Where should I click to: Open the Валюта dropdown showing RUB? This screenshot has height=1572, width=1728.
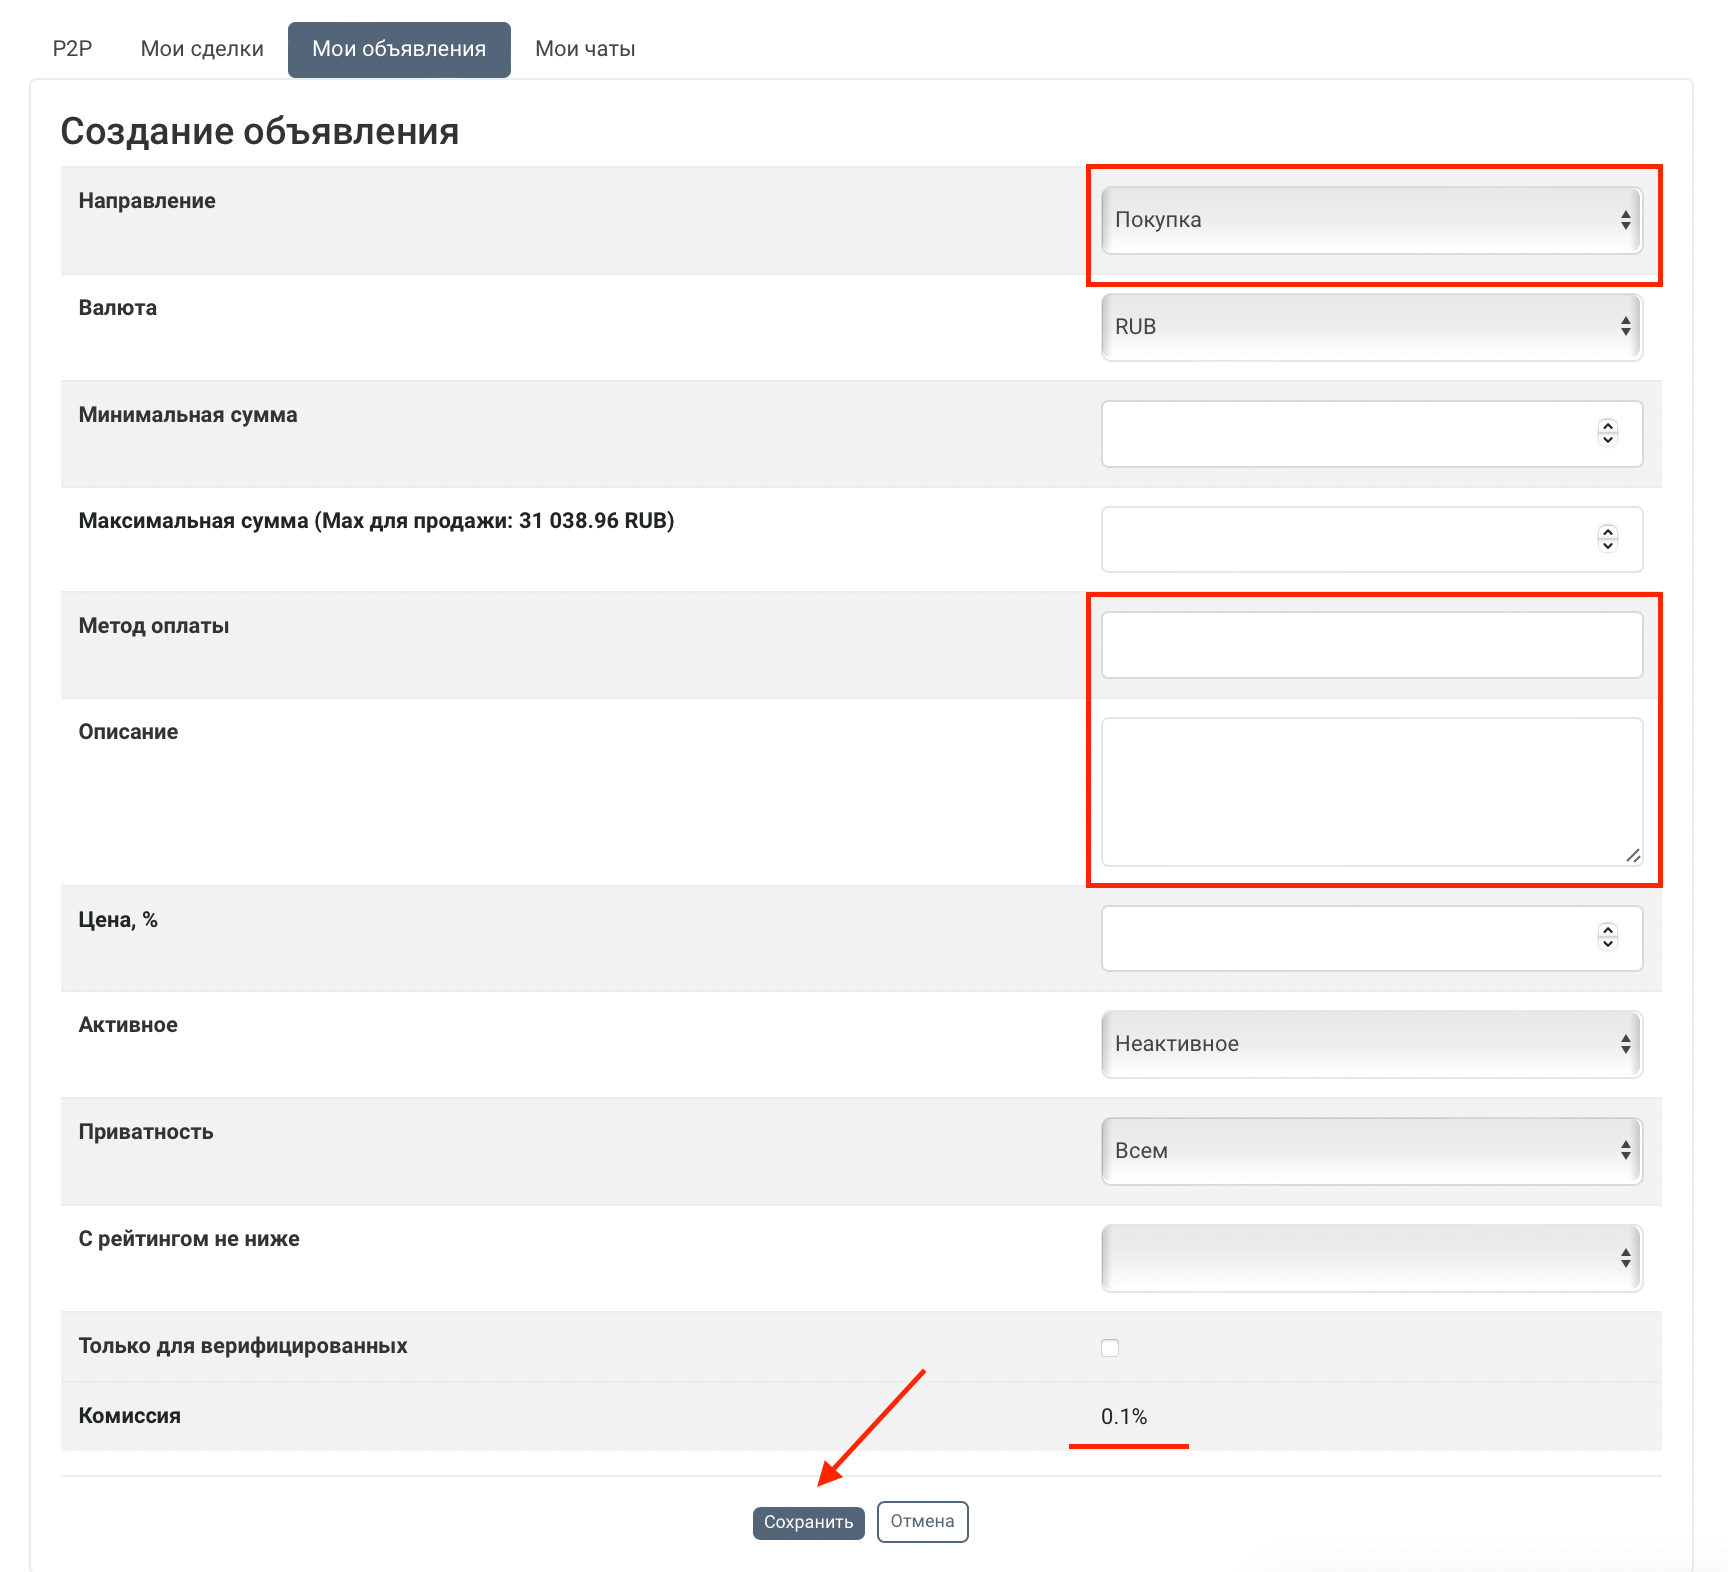pos(1370,327)
